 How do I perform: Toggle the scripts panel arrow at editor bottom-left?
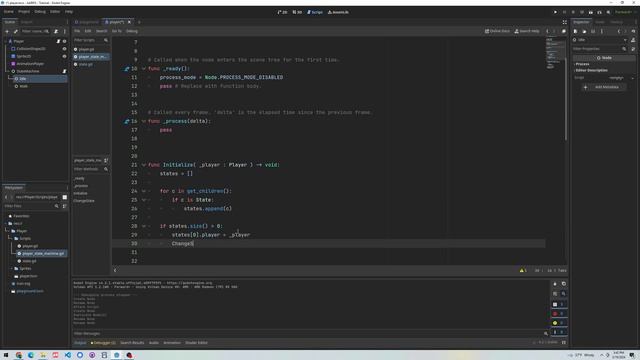pyautogui.click(x=115, y=270)
